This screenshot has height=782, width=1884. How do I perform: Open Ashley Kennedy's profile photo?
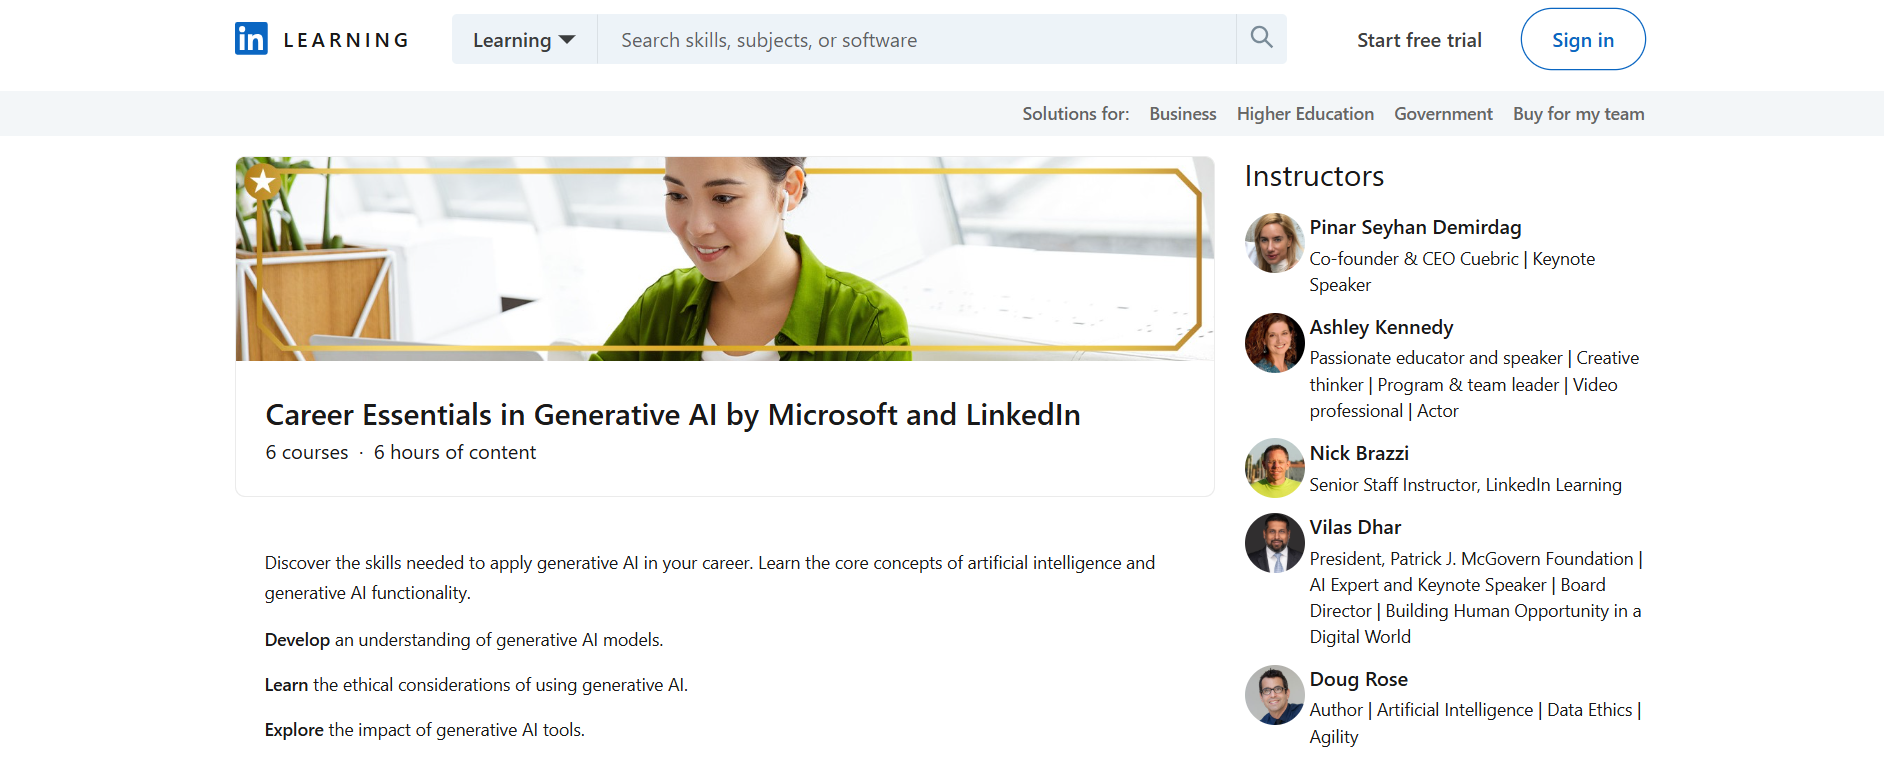(x=1274, y=343)
